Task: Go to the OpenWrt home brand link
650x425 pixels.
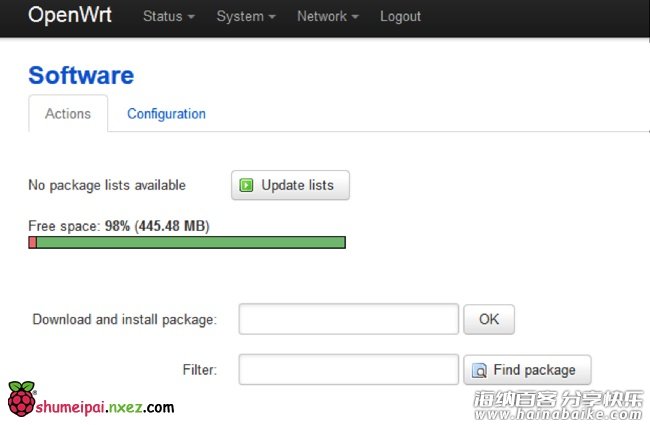Action: pyautogui.click(x=70, y=15)
